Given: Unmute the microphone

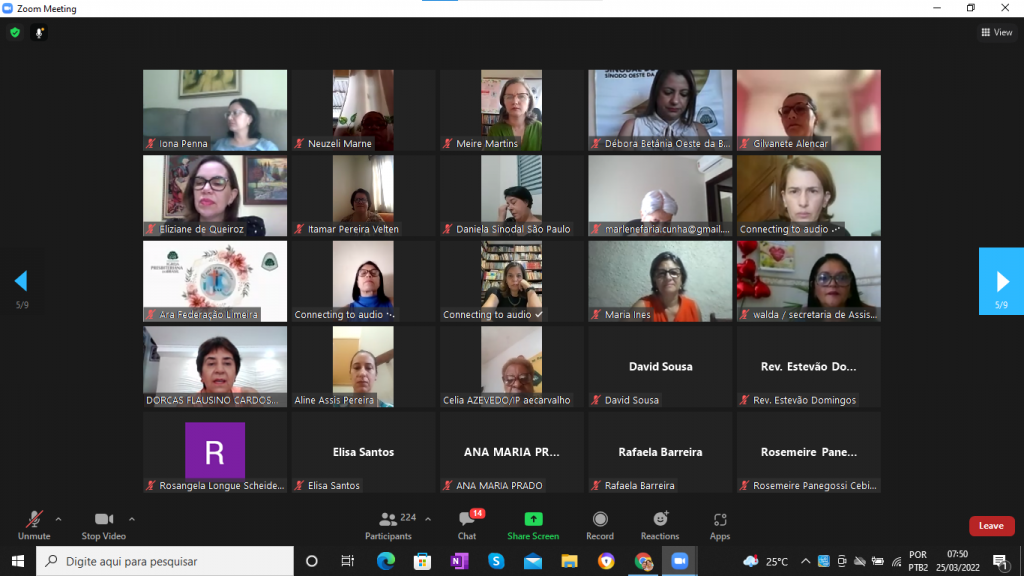Looking at the screenshot, I should point(34,525).
